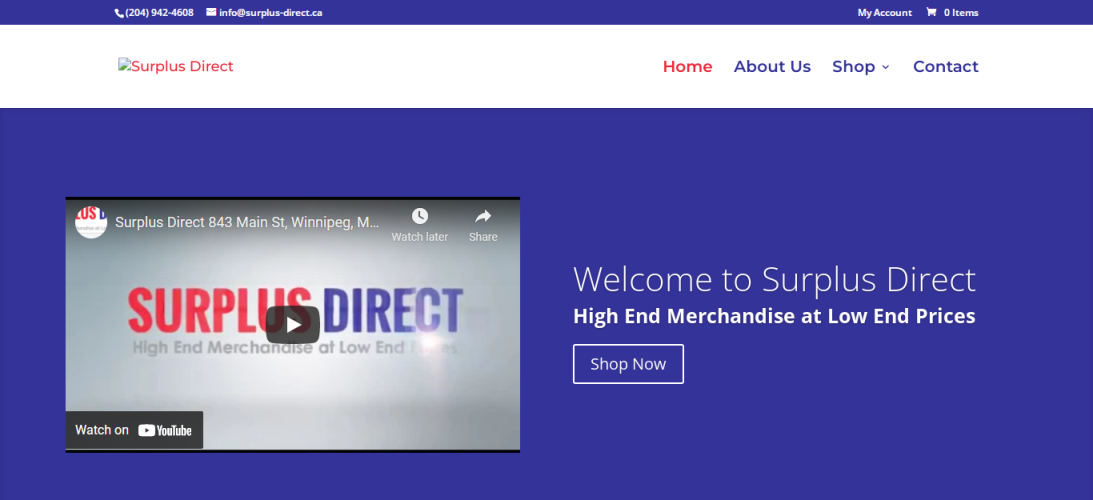Viewport: 1093px width, 500px height.
Task: Open the Contact page
Action: click(x=946, y=66)
